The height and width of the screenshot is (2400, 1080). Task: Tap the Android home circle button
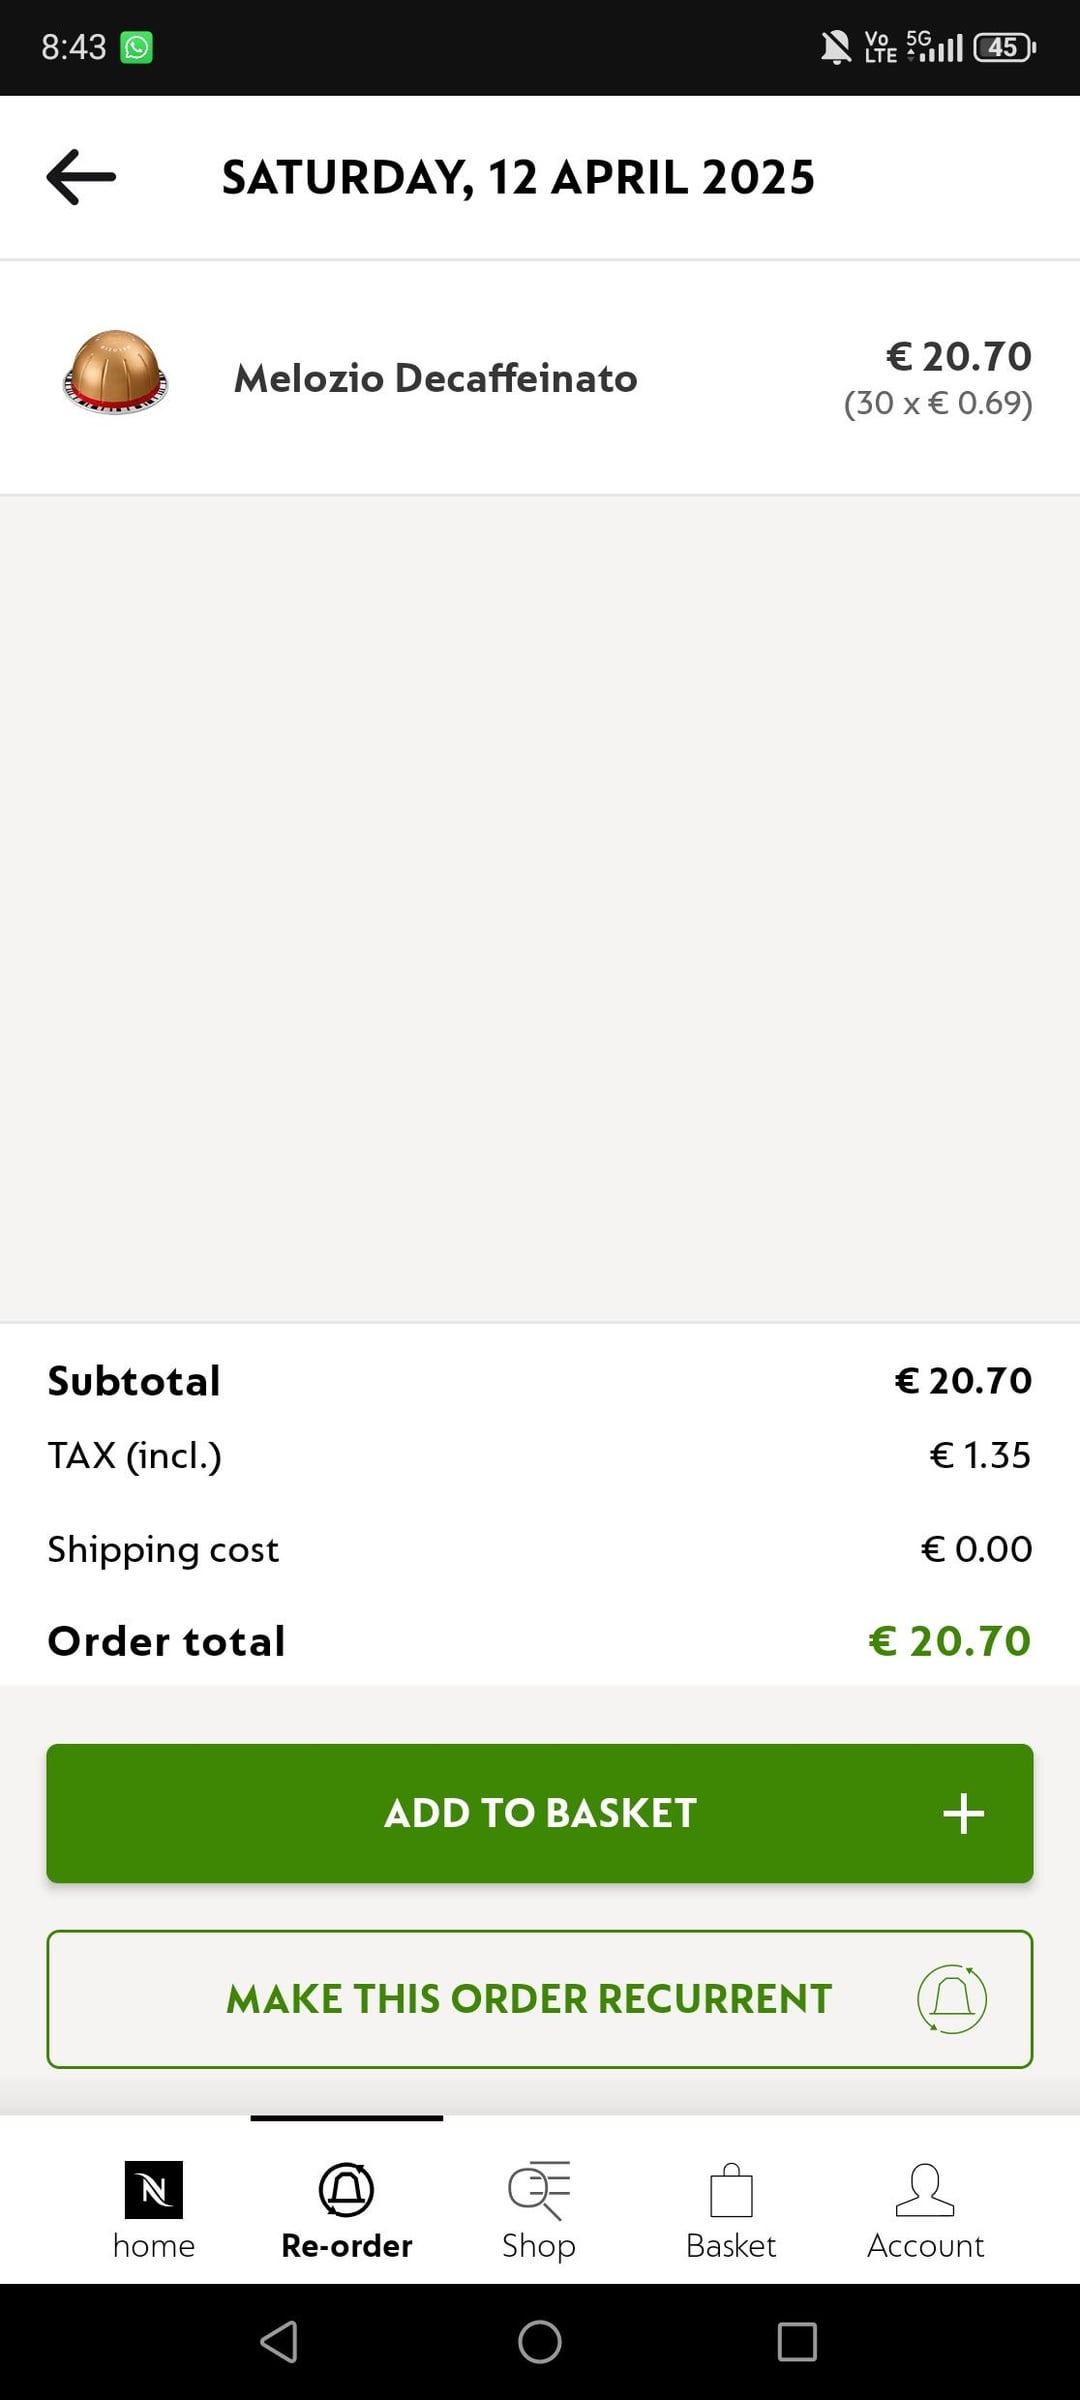pyautogui.click(x=540, y=2342)
